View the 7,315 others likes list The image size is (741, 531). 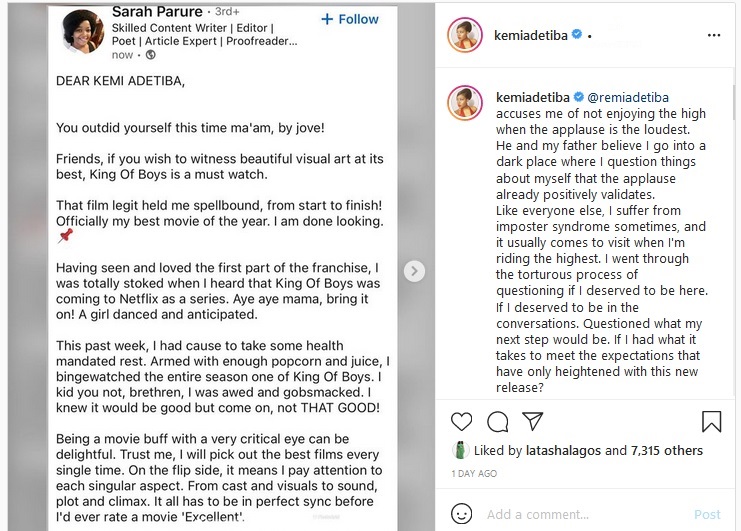pos(666,451)
